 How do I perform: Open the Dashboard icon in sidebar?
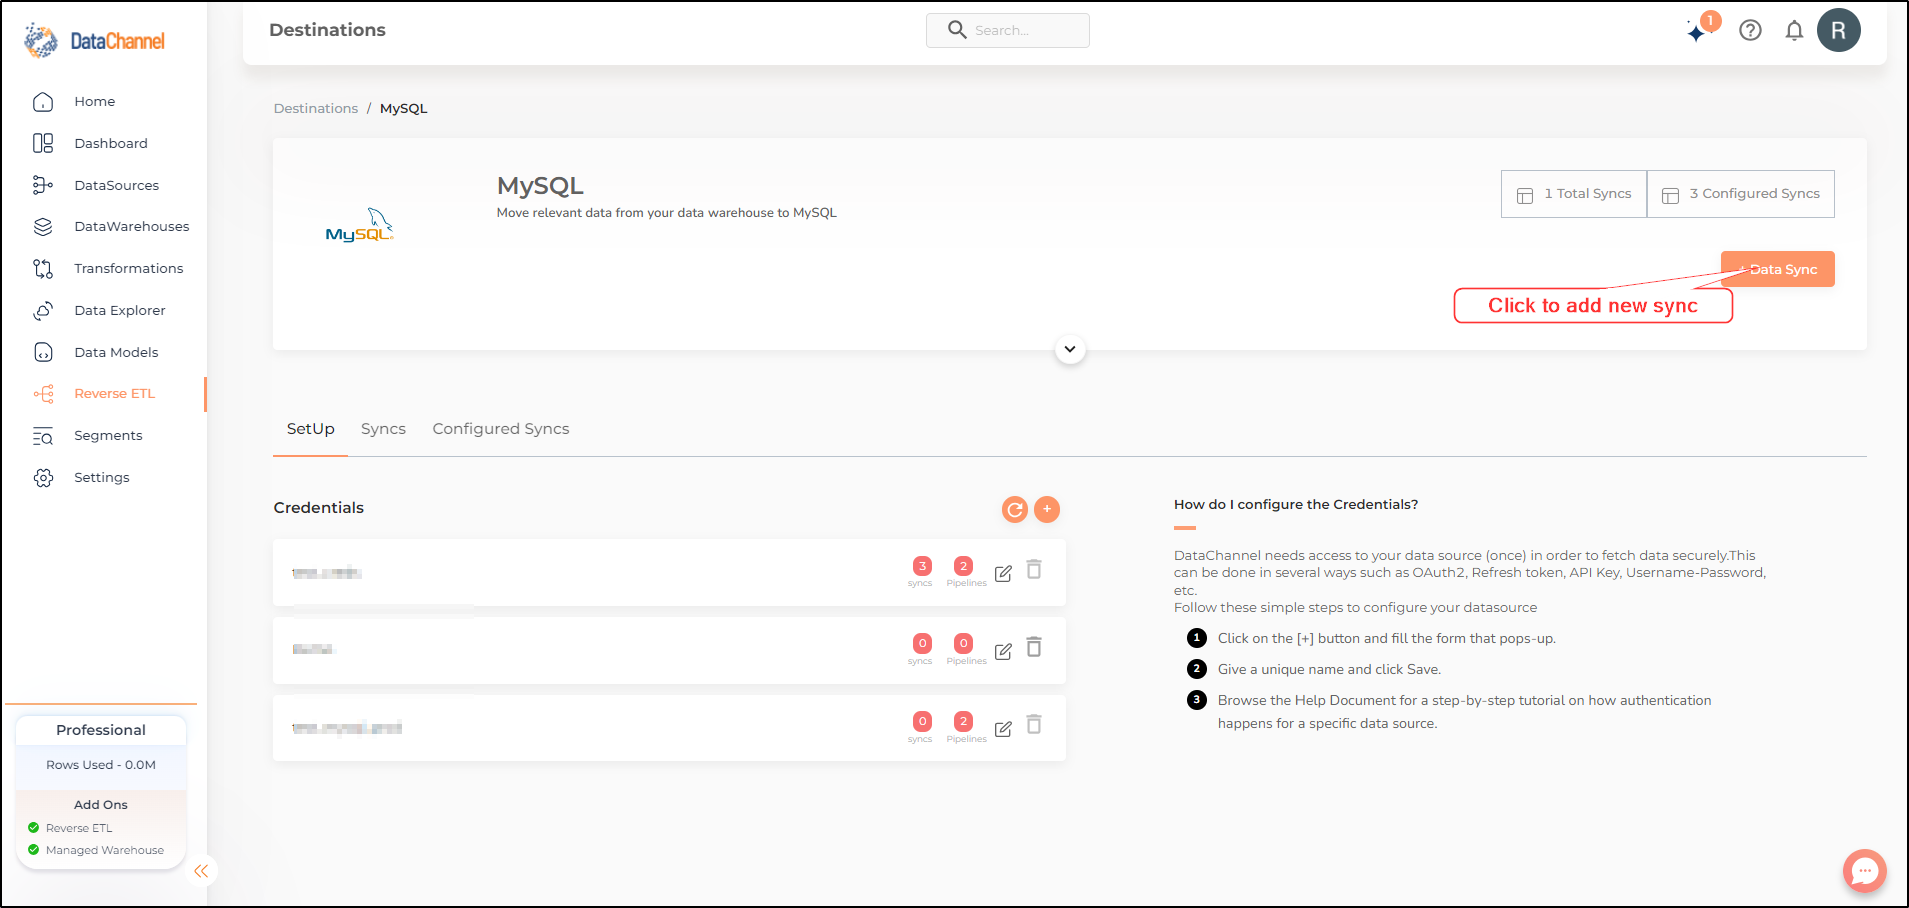43,144
